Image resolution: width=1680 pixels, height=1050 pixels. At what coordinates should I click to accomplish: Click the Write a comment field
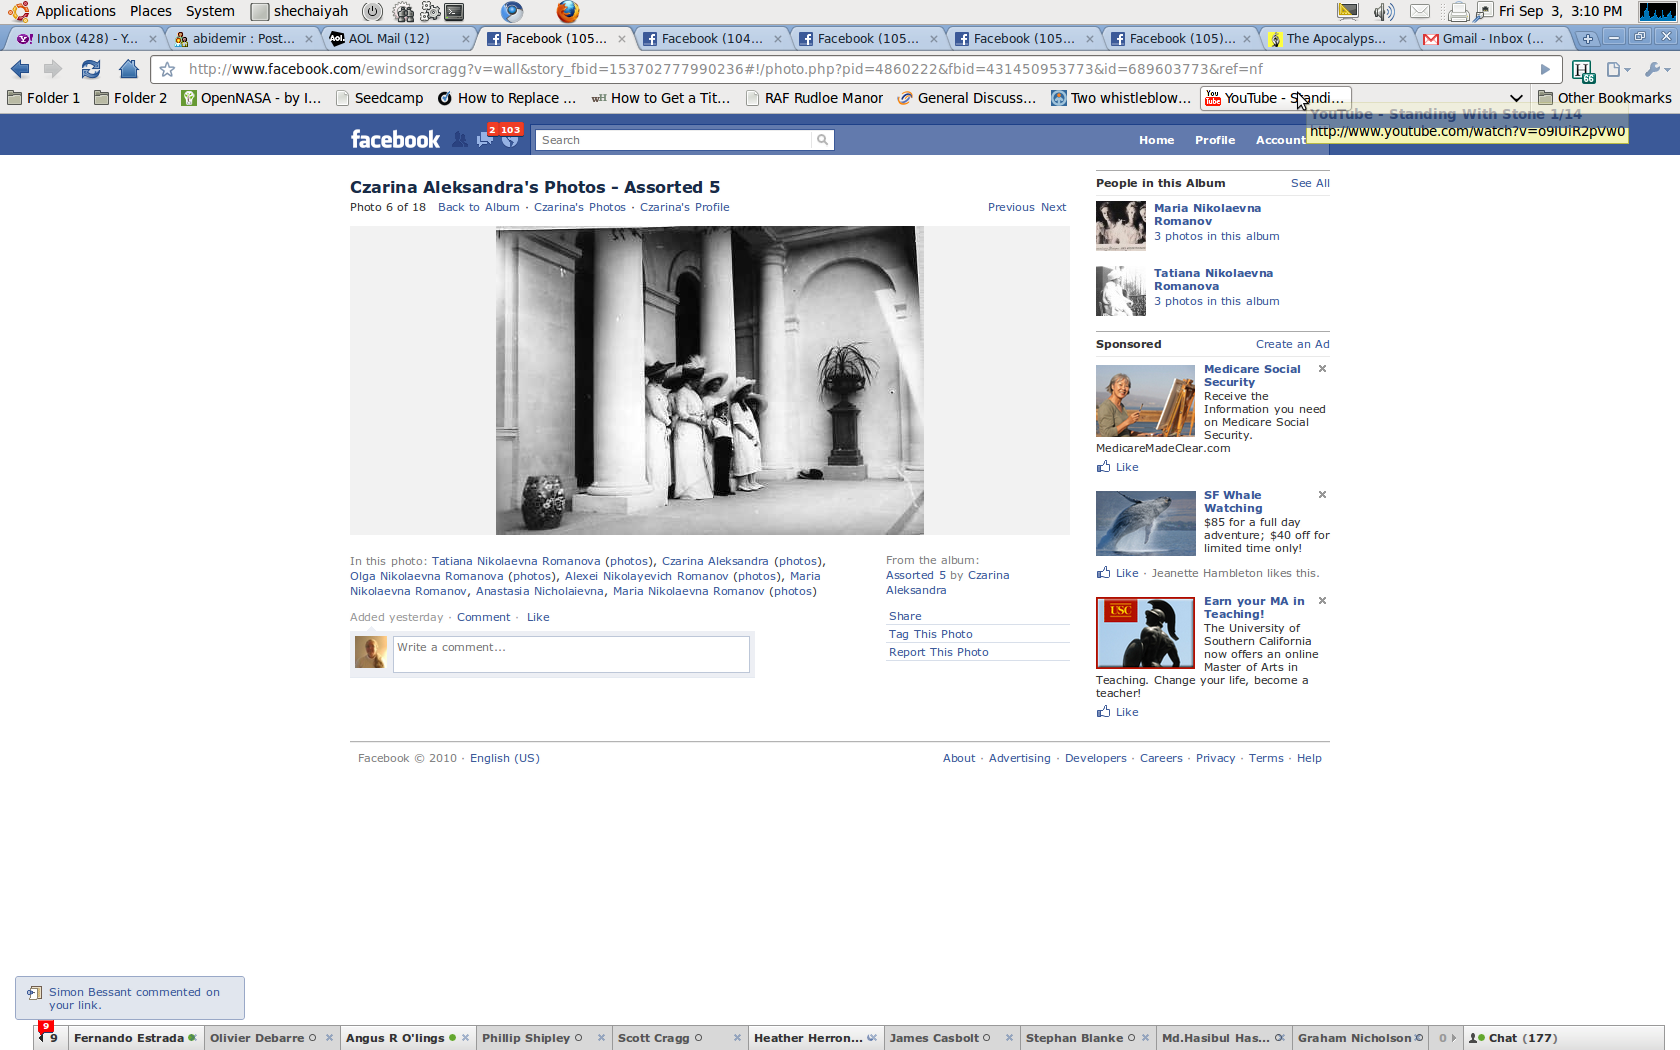[570, 654]
